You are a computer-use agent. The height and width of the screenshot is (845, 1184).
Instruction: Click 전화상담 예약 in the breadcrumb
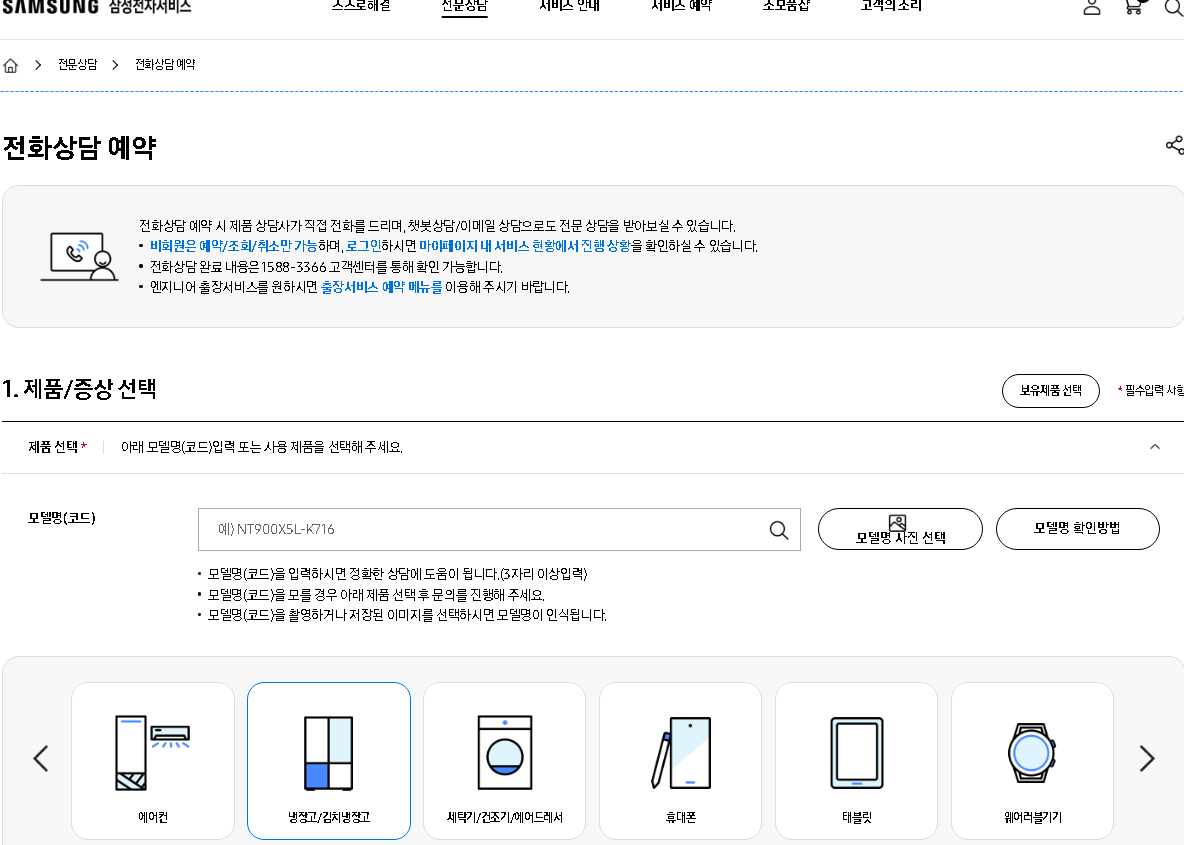pyautogui.click(x=165, y=65)
